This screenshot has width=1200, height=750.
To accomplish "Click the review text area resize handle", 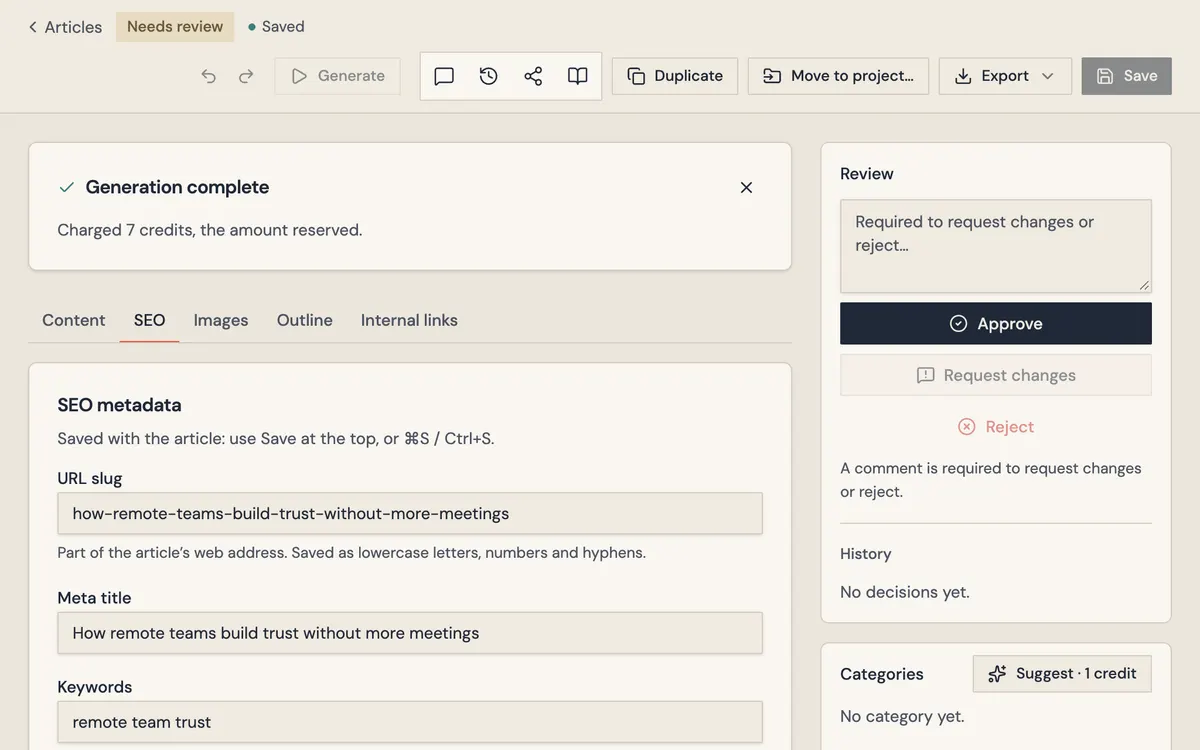I will [1144, 285].
